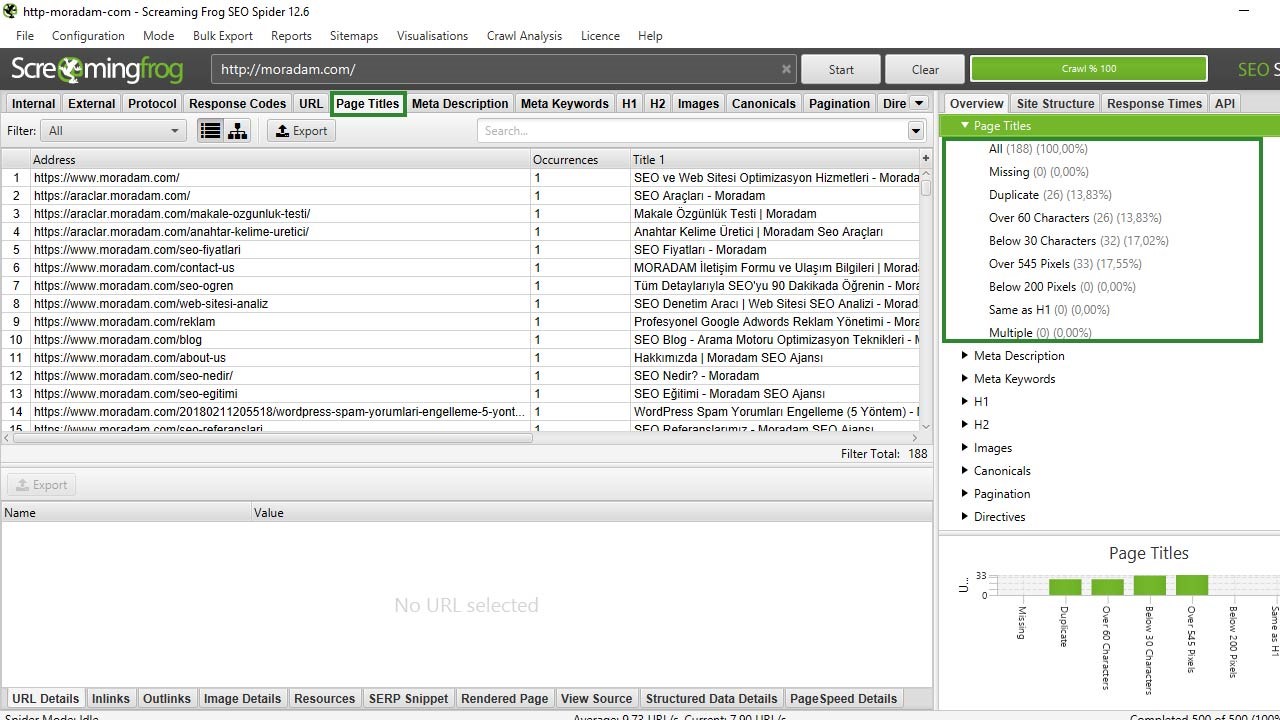Select the Over 60 Characters filter item

click(1075, 218)
